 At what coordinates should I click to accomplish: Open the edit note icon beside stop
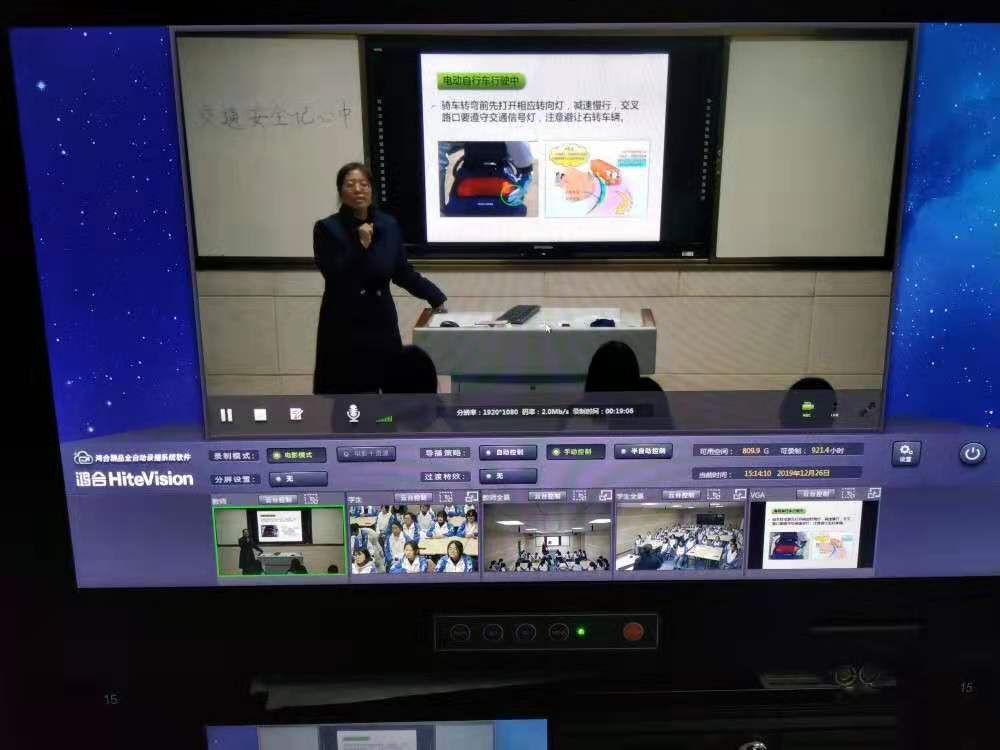pyautogui.click(x=296, y=414)
